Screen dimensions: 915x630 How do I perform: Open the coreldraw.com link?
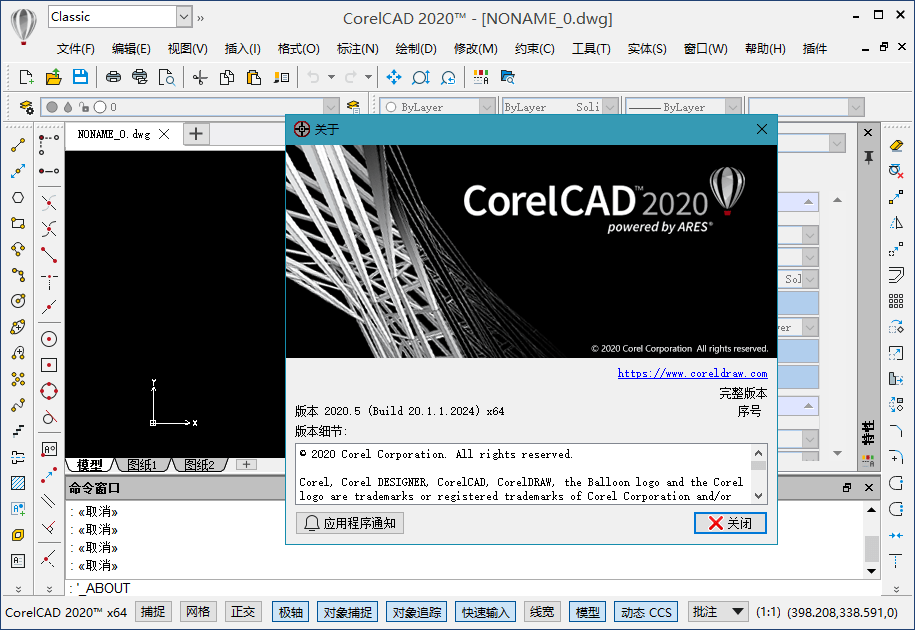[x=692, y=373]
